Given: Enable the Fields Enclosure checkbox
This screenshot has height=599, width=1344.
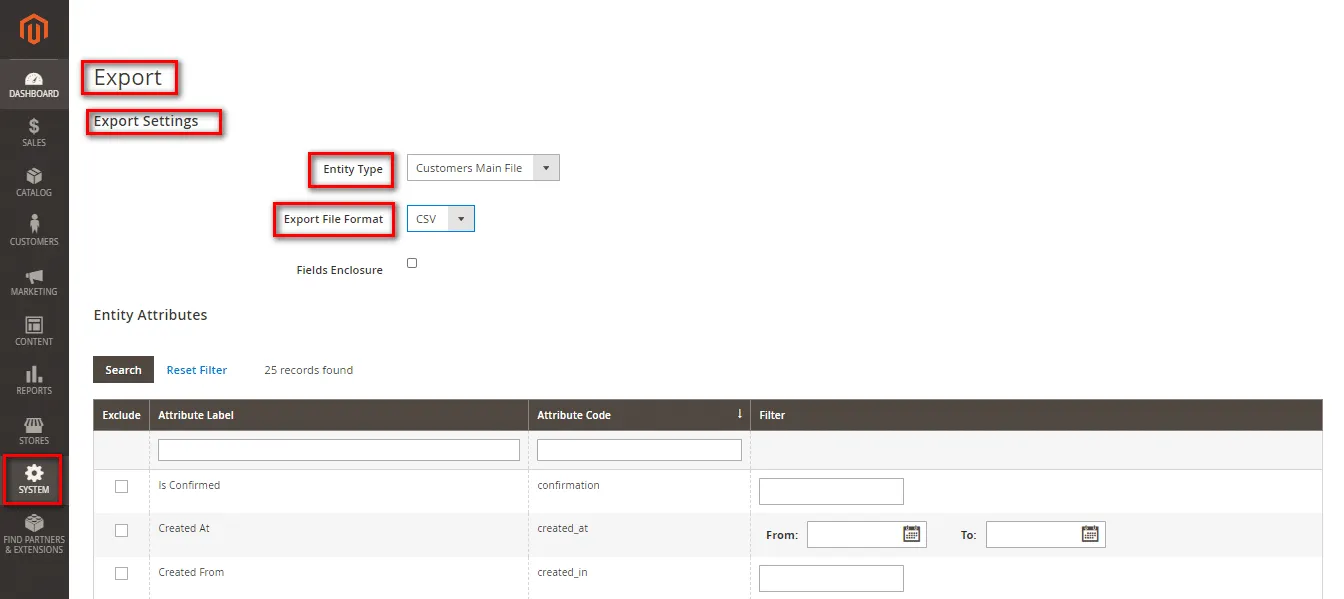Looking at the screenshot, I should (412, 263).
